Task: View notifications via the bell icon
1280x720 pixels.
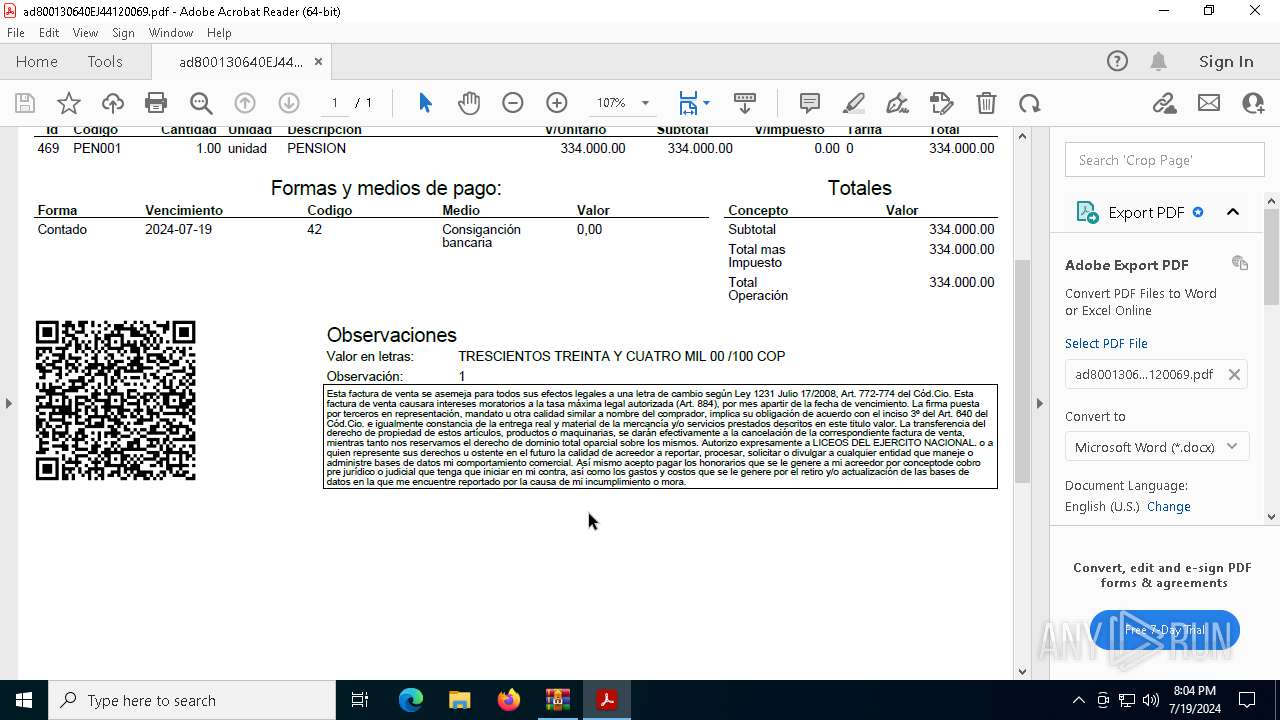Action: click(x=1158, y=61)
